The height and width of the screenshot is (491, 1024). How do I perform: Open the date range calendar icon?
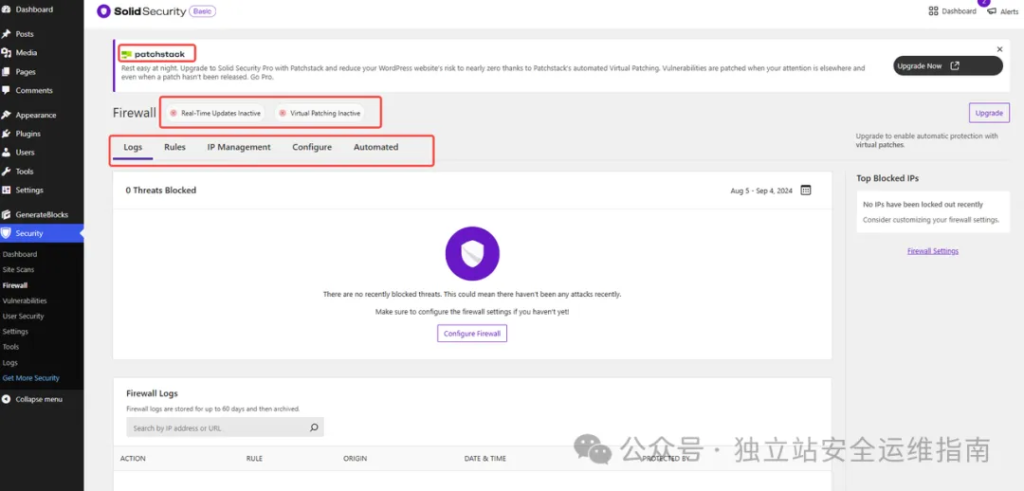(x=806, y=190)
